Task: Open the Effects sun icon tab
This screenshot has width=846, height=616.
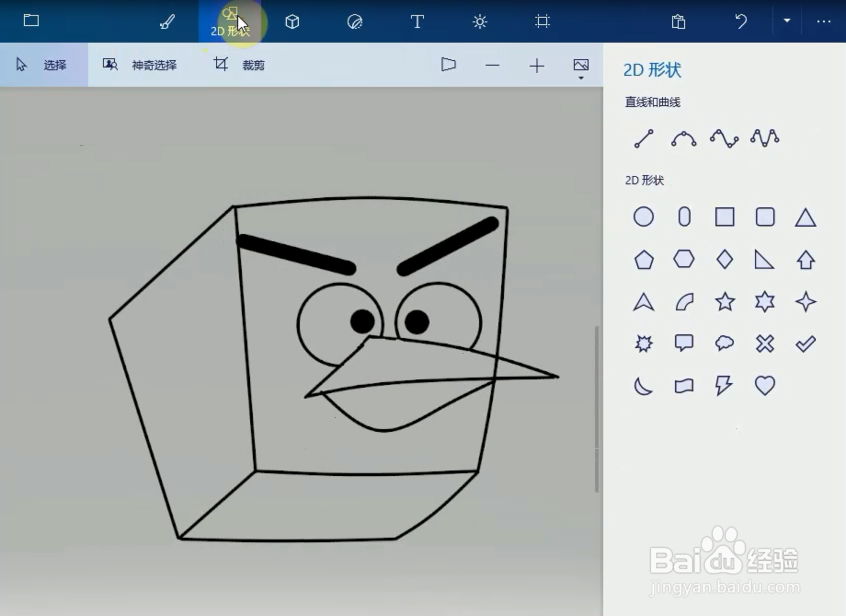Action: coord(480,22)
